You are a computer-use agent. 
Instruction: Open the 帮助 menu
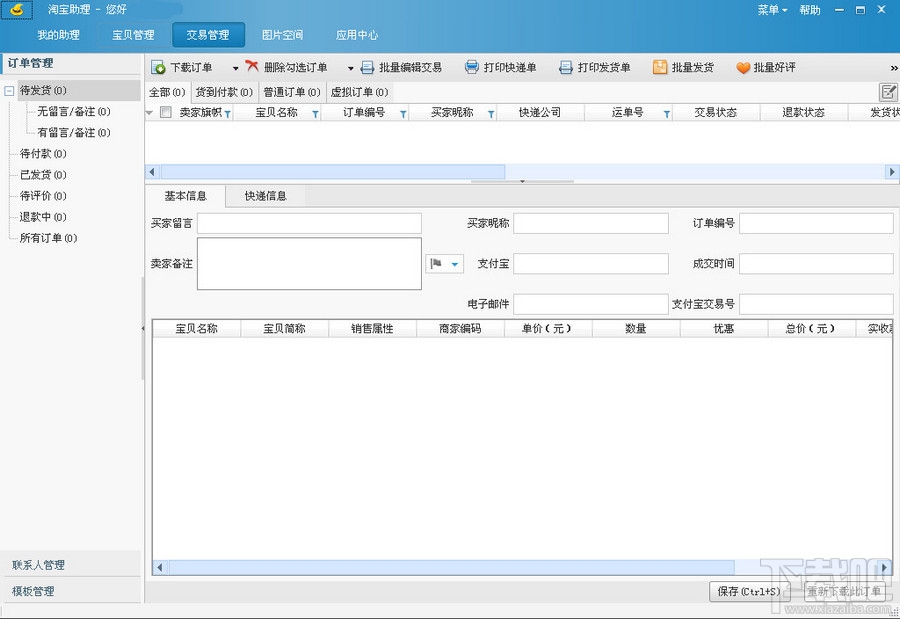[x=810, y=10]
